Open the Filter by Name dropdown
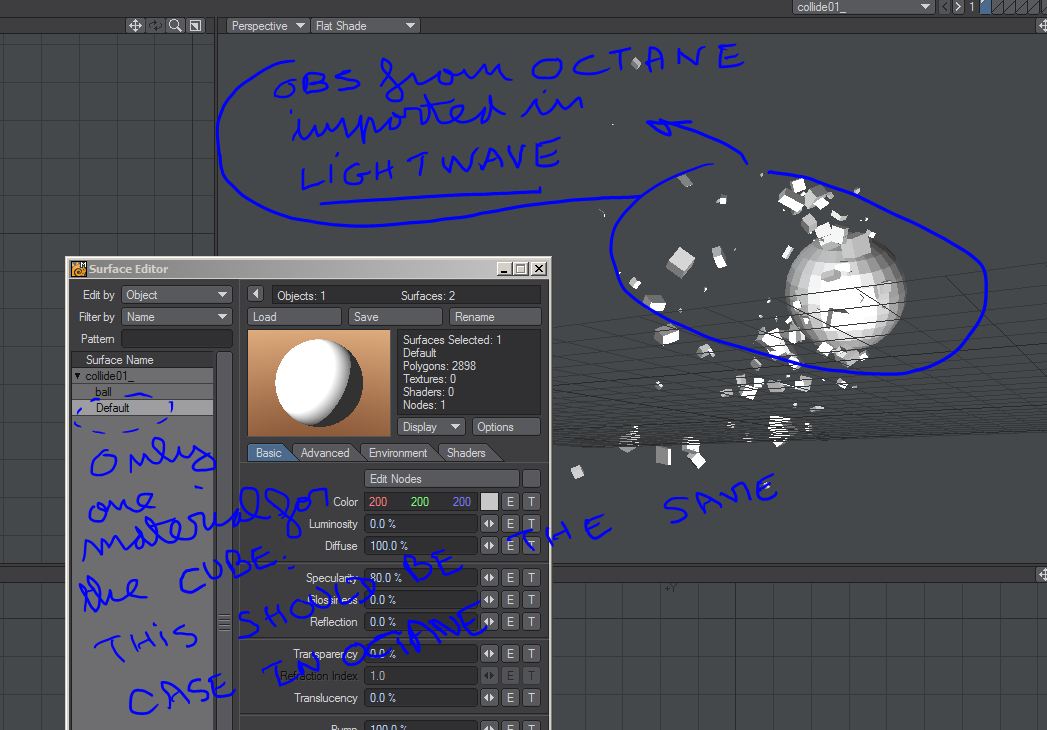Viewport: 1047px width, 730px height. (x=177, y=317)
